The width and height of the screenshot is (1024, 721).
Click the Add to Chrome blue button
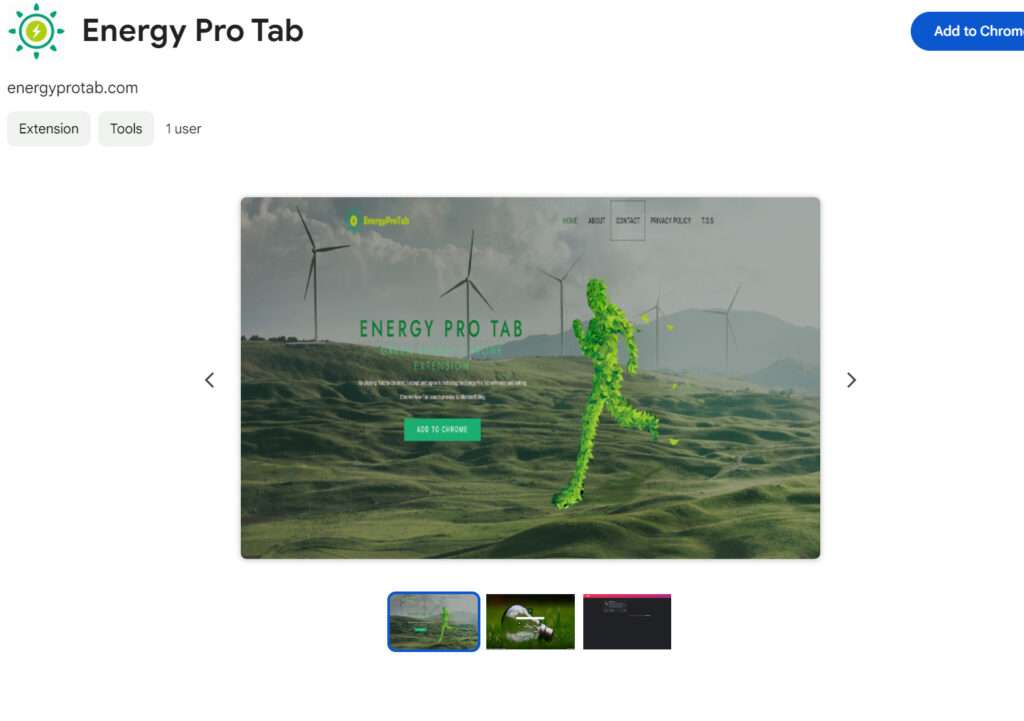[x=968, y=31]
